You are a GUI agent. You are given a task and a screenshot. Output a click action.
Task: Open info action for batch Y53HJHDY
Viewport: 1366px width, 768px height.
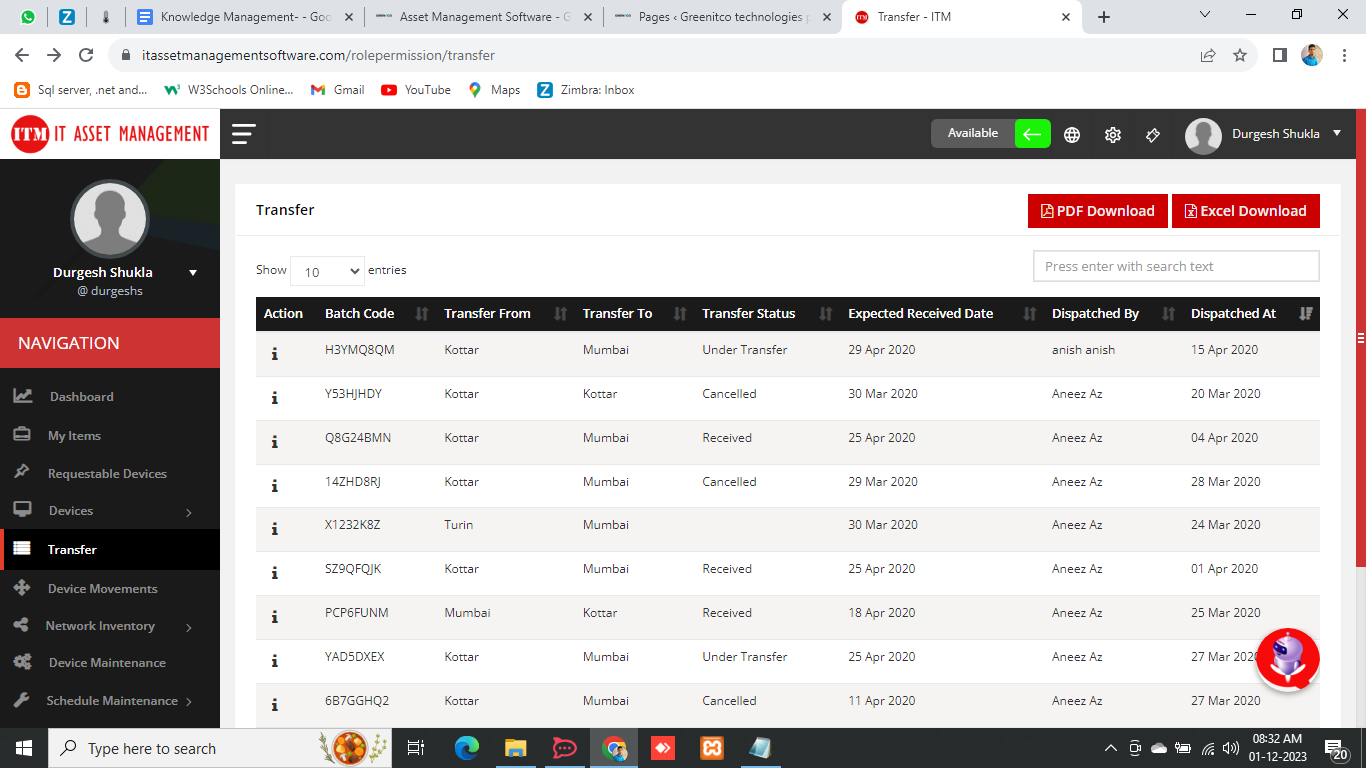pyautogui.click(x=274, y=398)
